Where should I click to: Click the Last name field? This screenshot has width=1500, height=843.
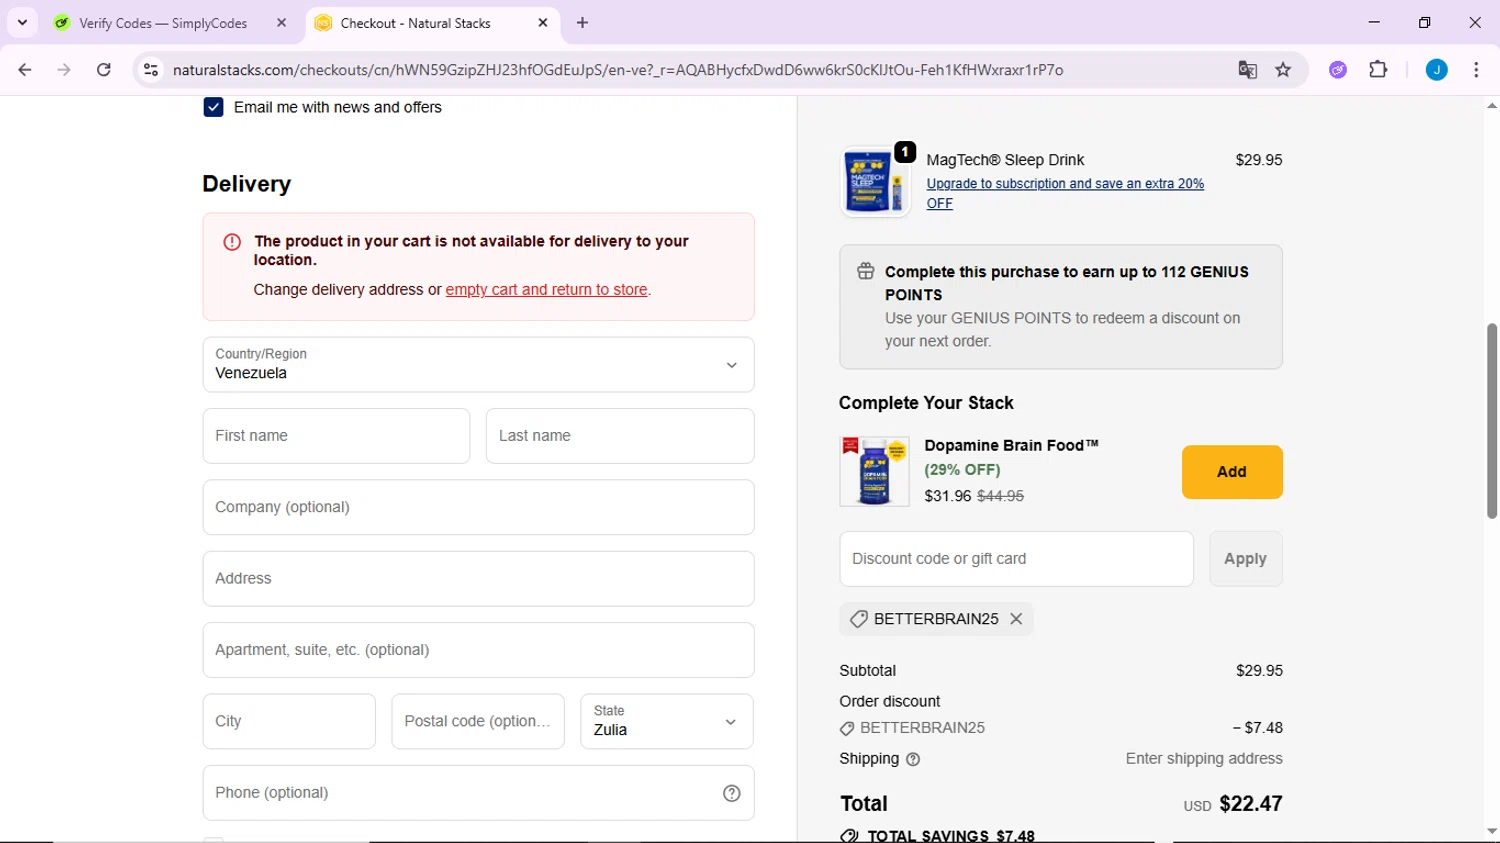620,436
